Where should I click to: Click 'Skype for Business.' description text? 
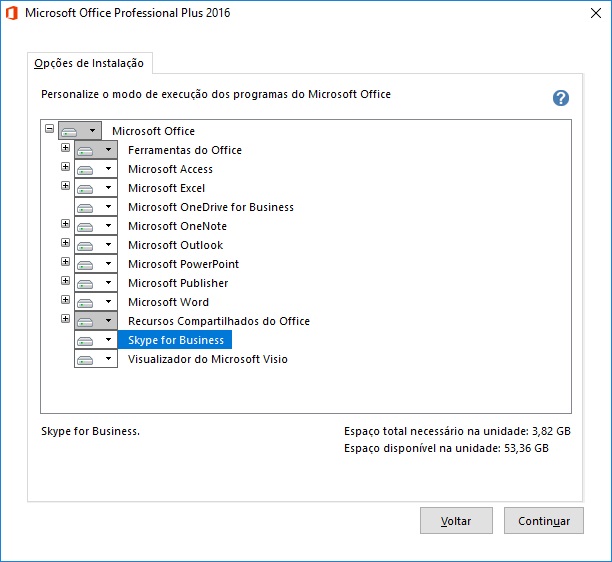[x=91, y=431]
